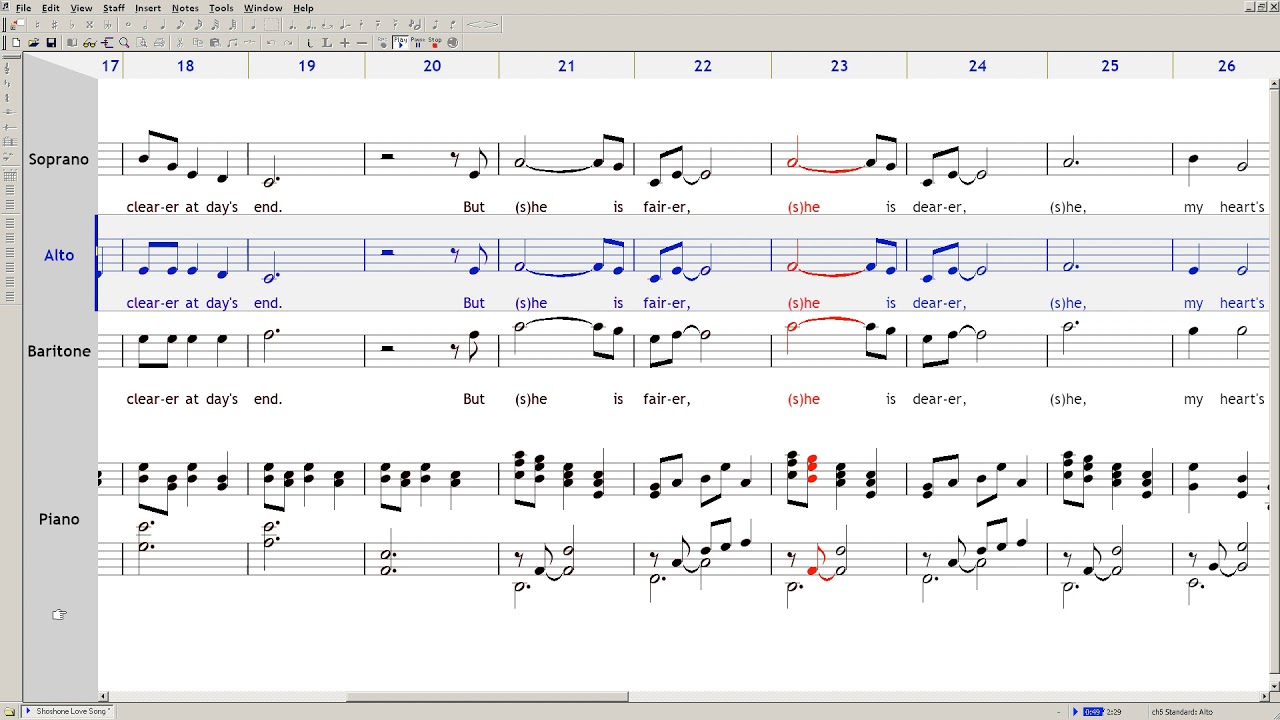Viewport: 1280px width, 720px height.
Task: Click the plus toolbar button
Action: (345, 43)
